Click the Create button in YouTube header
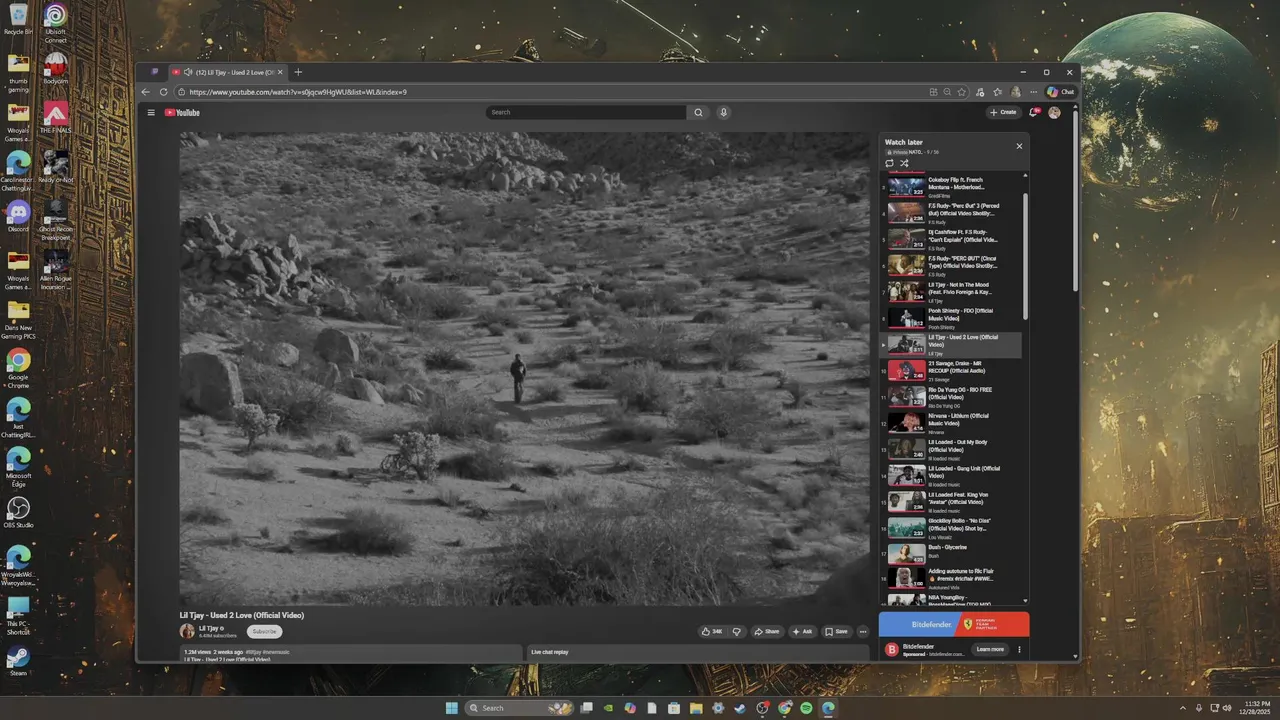This screenshot has height=720, width=1280. point(1003,112)
